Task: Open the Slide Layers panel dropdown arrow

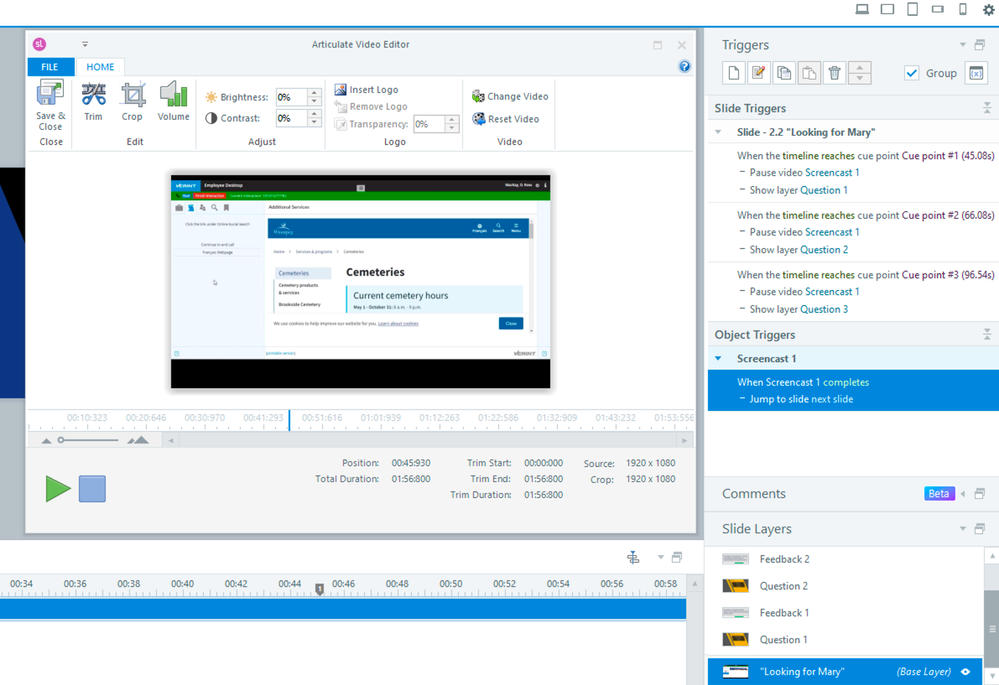Action: coord(963,528)
